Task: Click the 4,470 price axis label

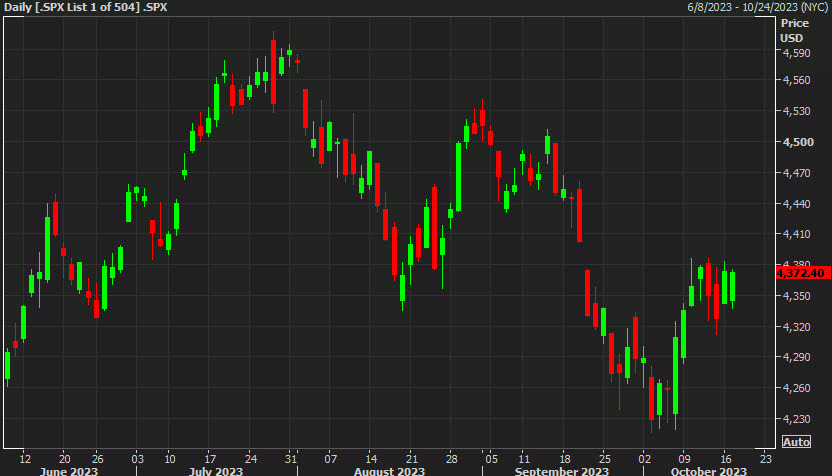Action: click(796, 173)
